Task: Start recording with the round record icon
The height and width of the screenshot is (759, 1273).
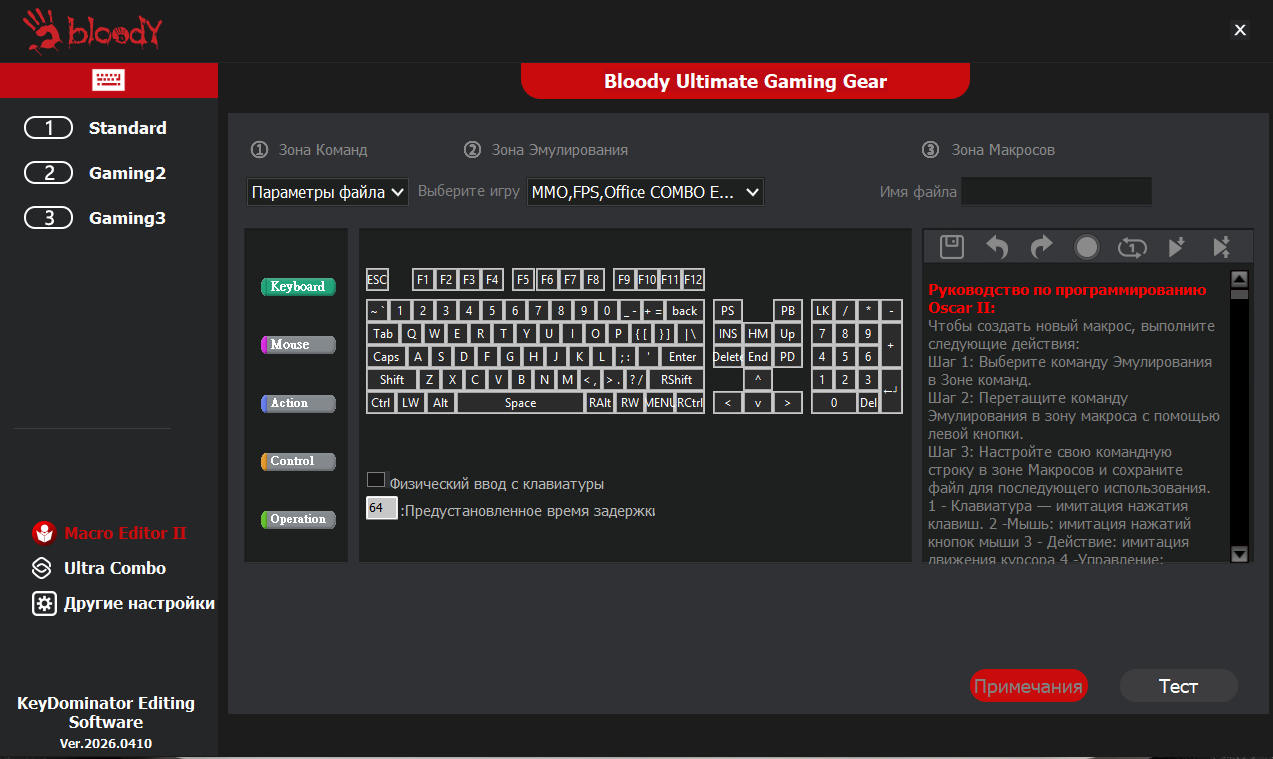Action: (x=1087, y=246)
